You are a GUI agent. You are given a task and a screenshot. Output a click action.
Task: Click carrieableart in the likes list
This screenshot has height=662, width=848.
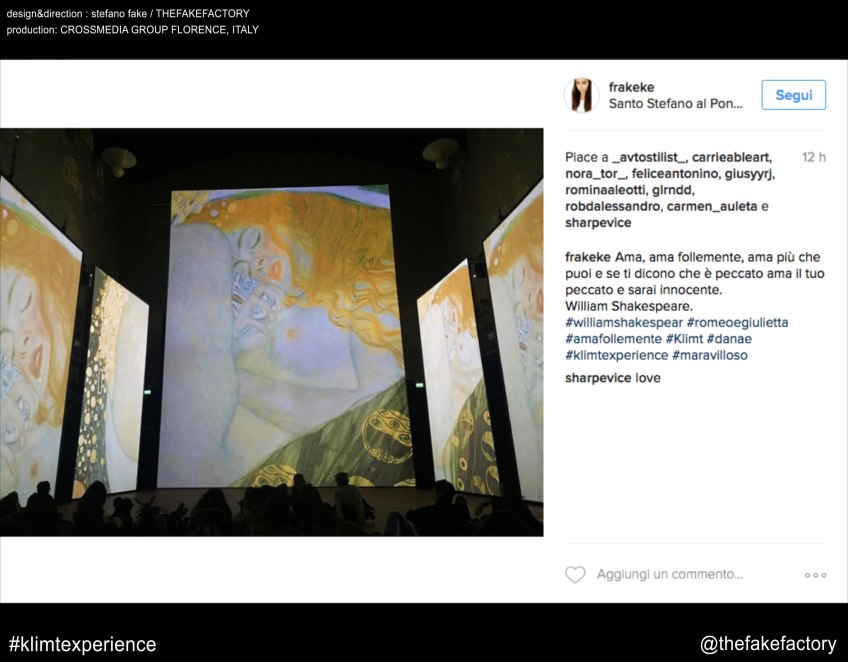coord(732,157)
